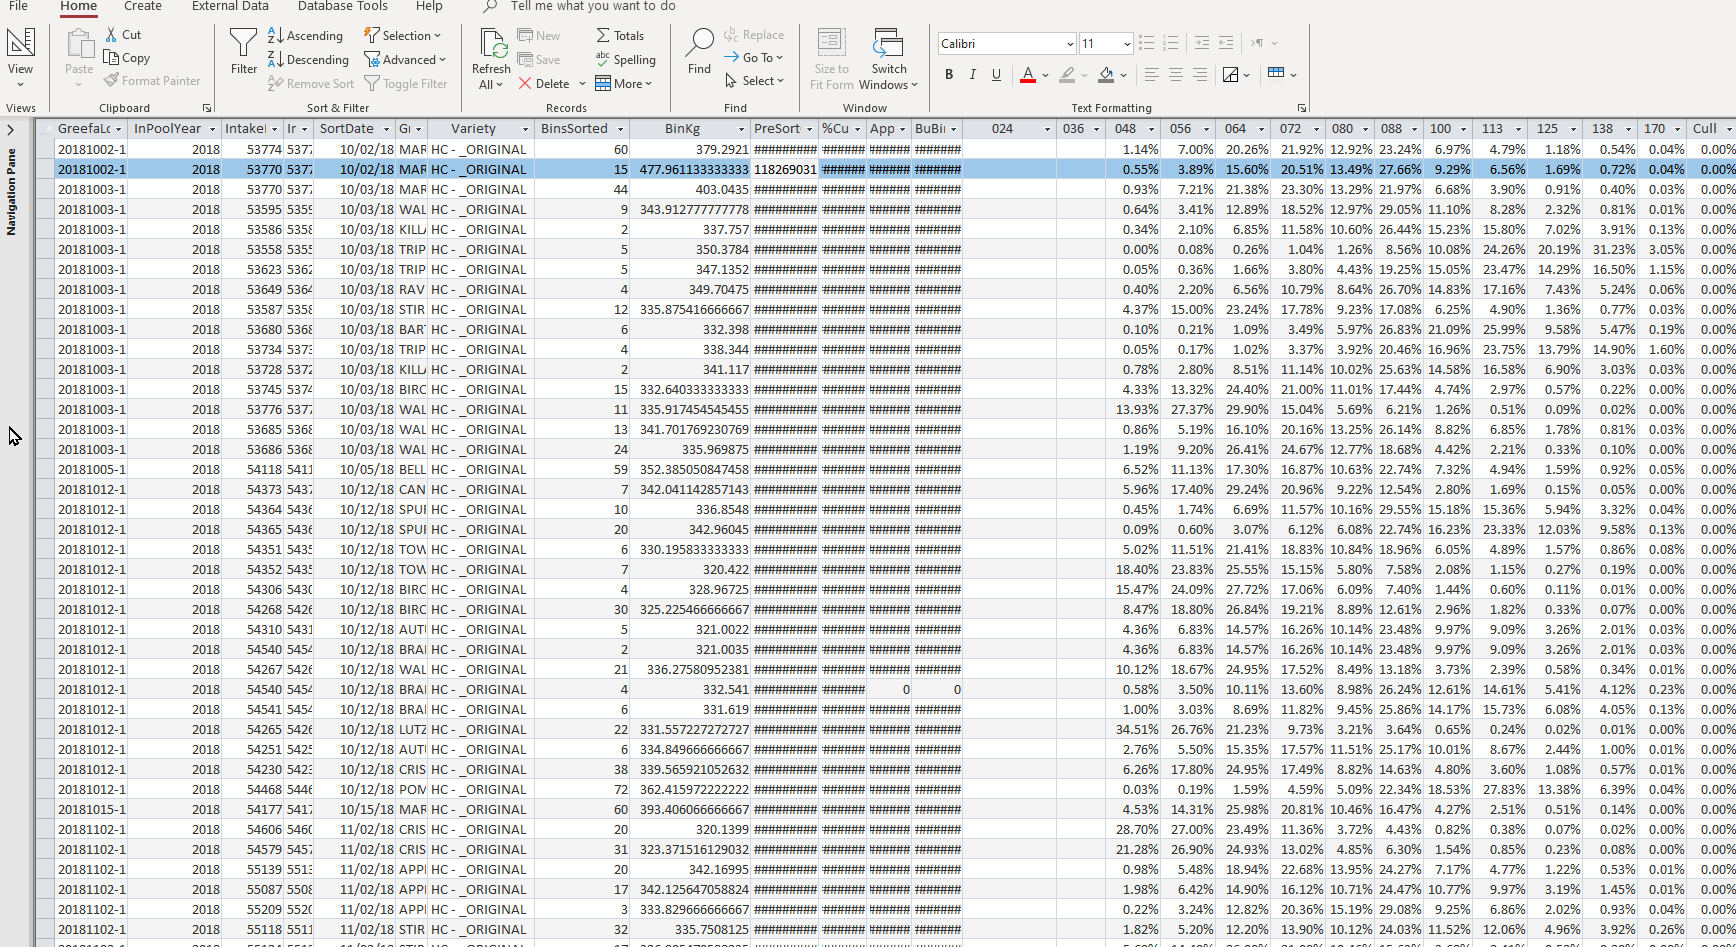
Task: Copy the selected record
Action: 127,58
